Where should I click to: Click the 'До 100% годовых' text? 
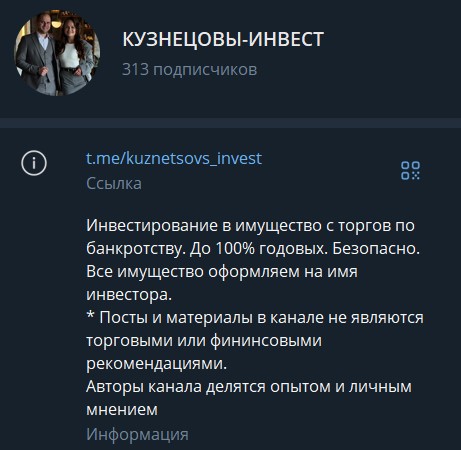point(257,249)
